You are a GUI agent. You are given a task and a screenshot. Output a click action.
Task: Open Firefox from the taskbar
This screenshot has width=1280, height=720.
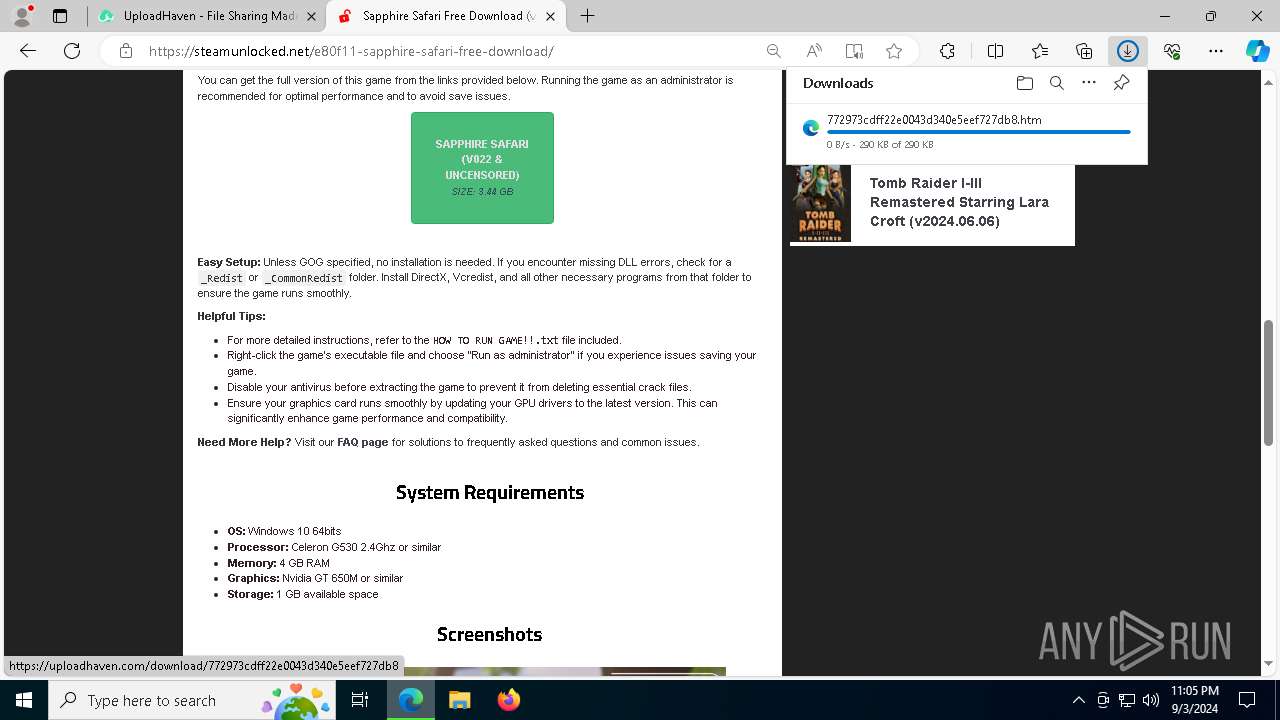tap(509, 700)
